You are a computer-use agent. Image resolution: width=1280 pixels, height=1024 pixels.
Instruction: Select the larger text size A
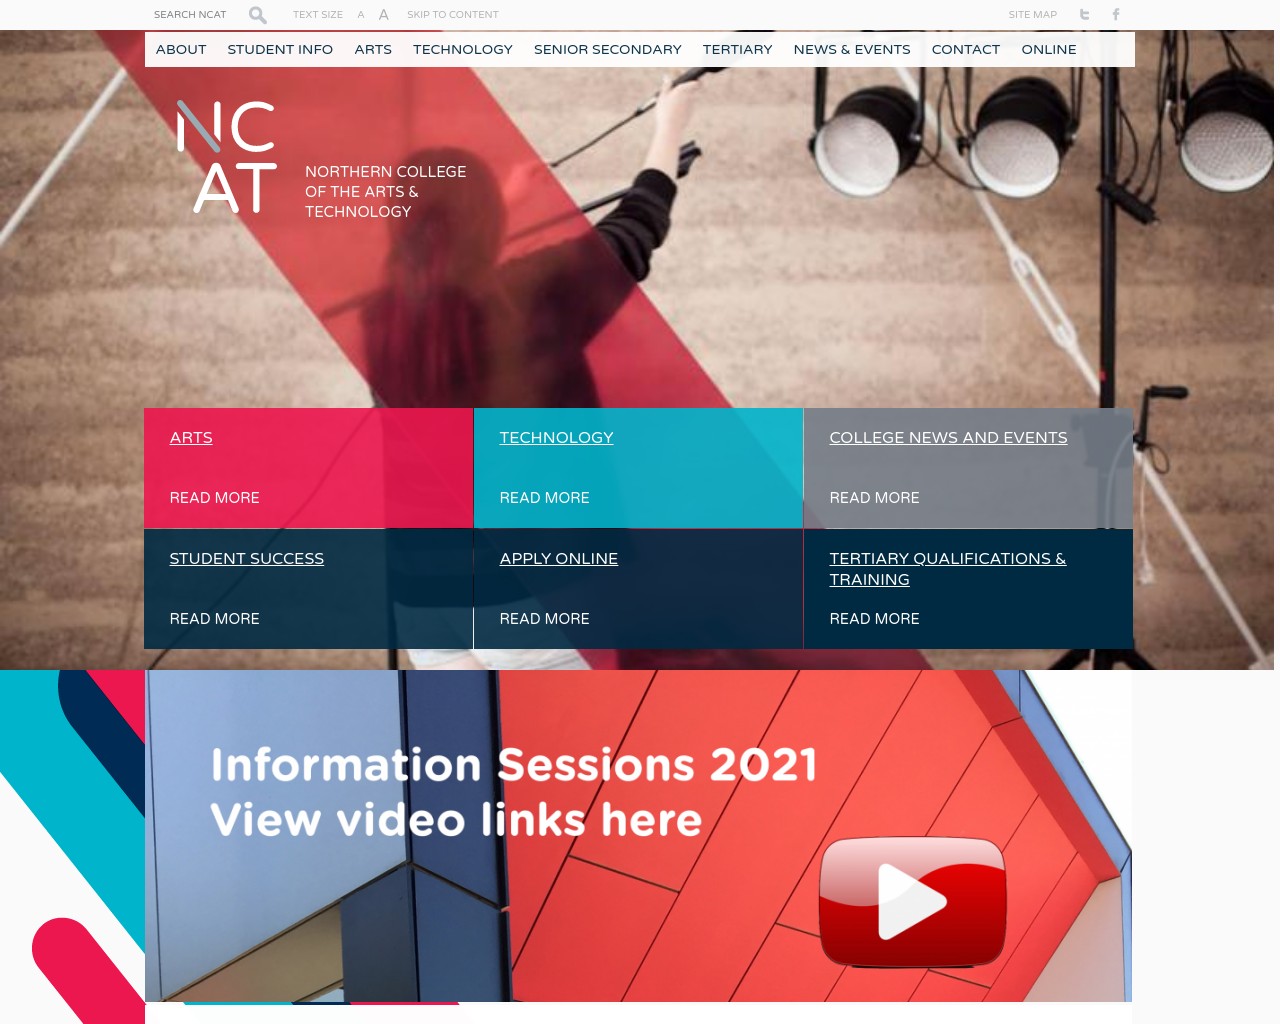click(x=383, y=15)
